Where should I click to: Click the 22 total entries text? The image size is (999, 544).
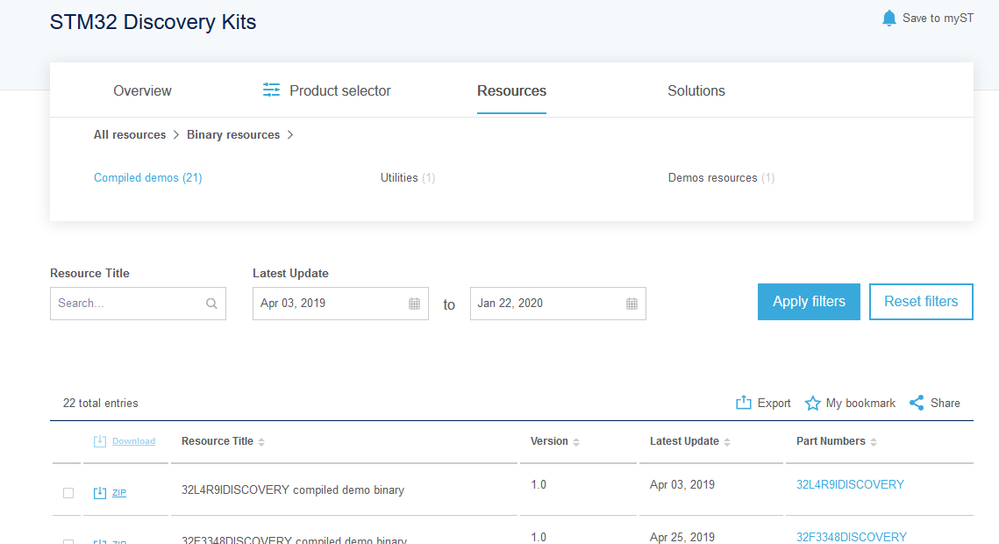click(x=101, y=403)
